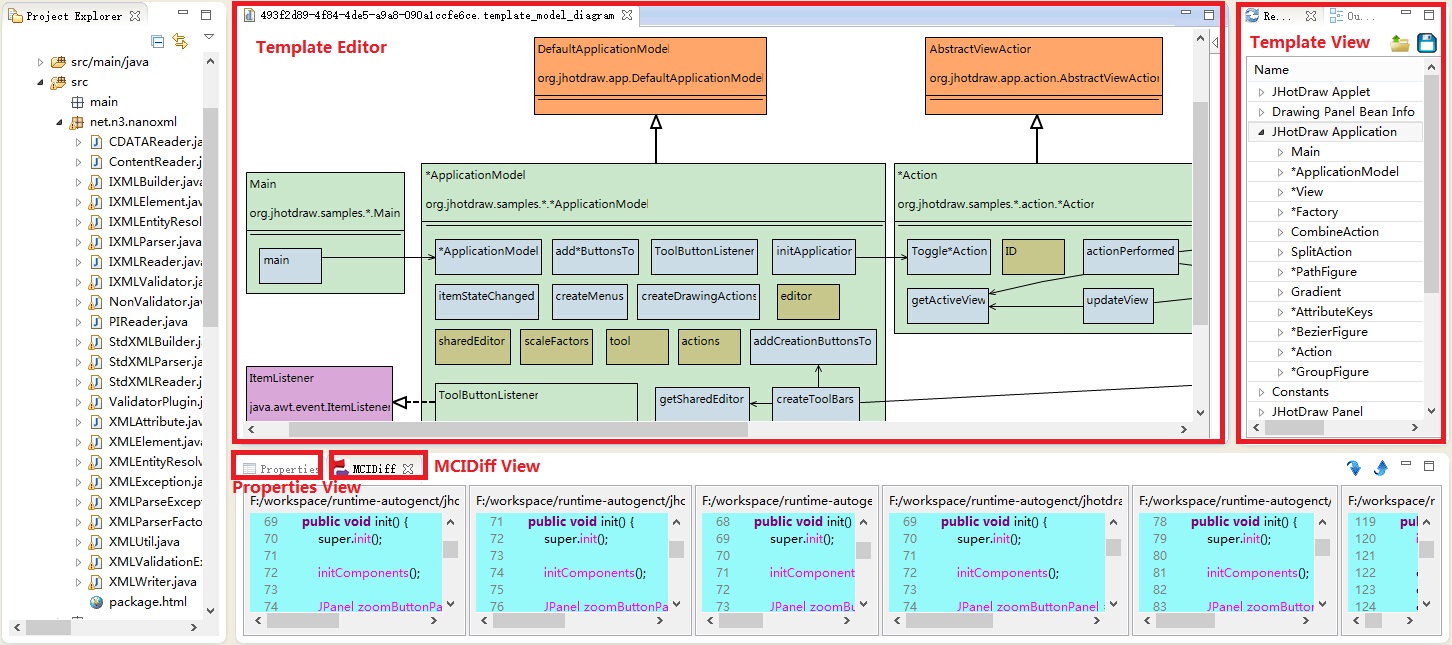
Task: Select Gradient in Template View
Action: [1316, 292]
